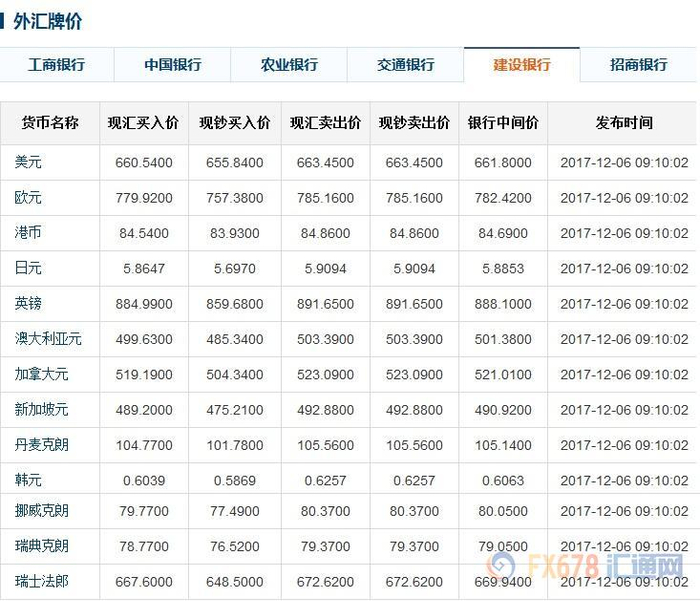The height and width of the screenshot is (601, 700).
Task: Click the value 884.9900
Action: pyautogui.click(x=144, y=304)
